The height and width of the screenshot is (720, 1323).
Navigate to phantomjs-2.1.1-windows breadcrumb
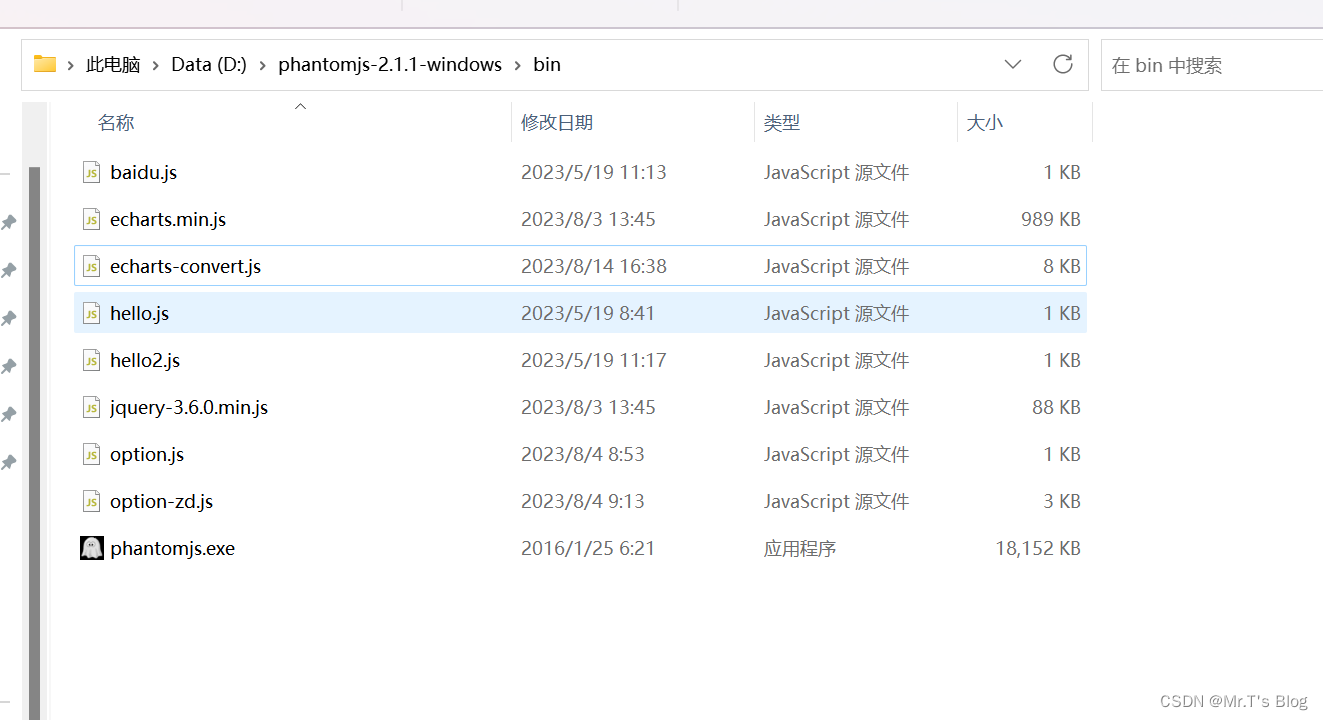tap(390, 65)
